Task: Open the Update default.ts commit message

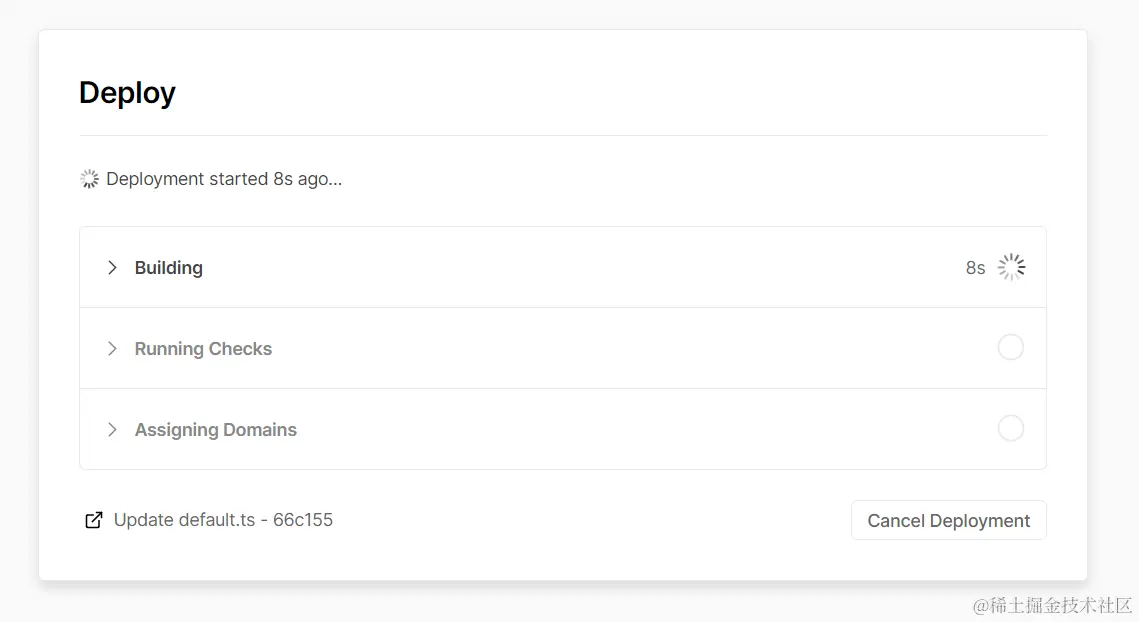Action: 185,520
